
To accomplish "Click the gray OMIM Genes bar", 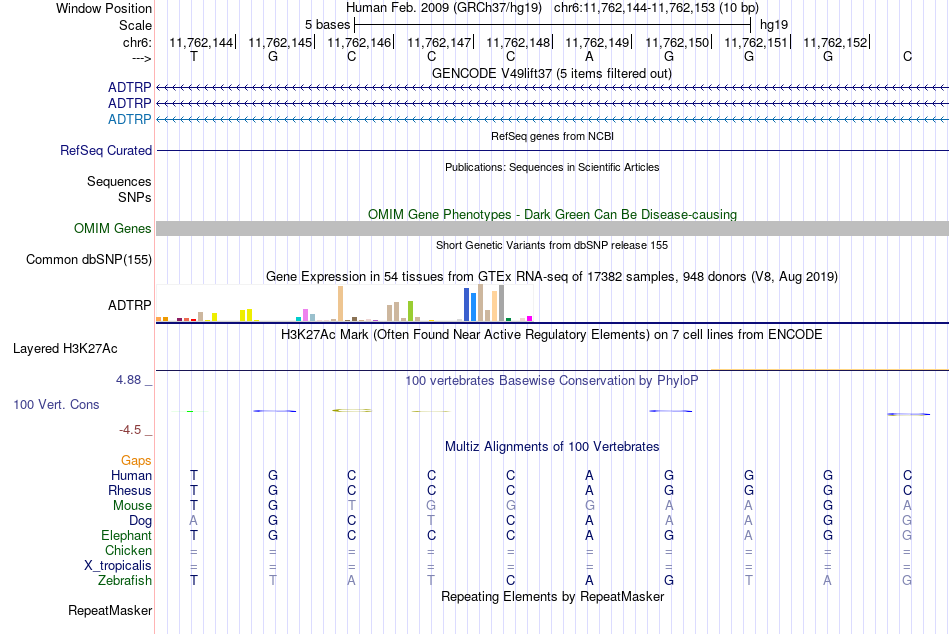I will point(552,229).
